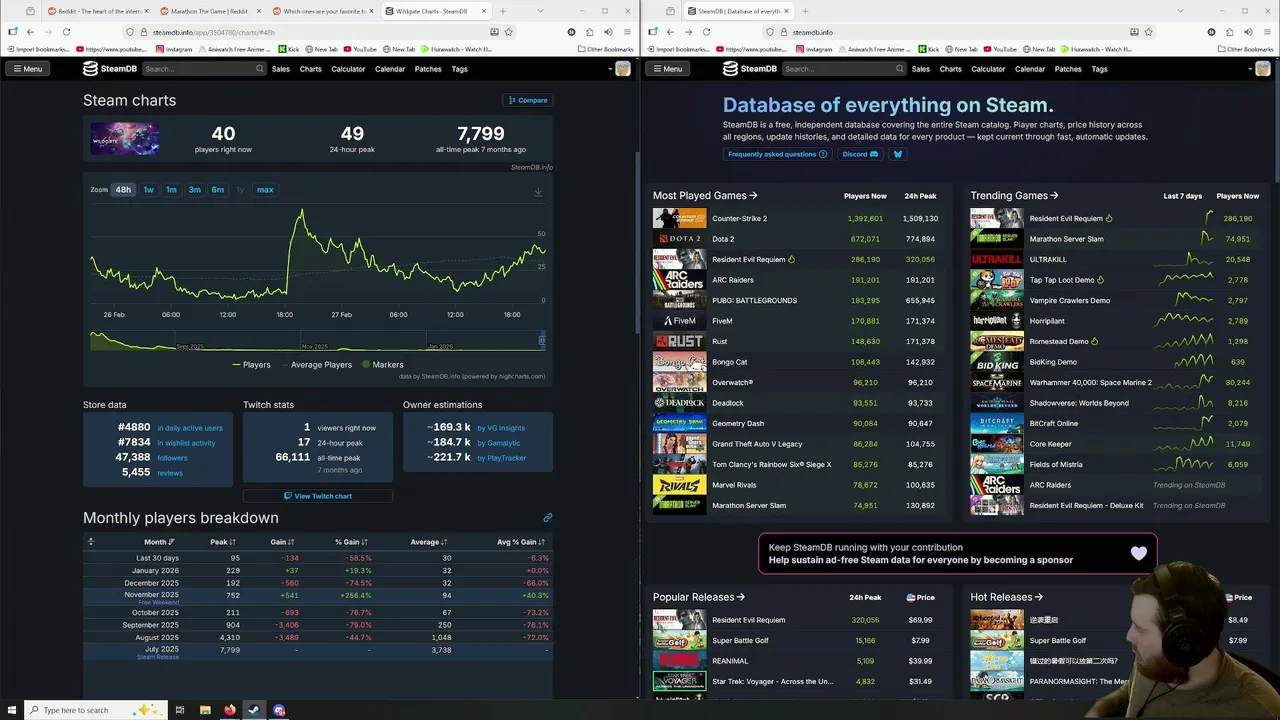Sort monthly table by Gain column
The image size is (1280, 720).
point(284,542)
